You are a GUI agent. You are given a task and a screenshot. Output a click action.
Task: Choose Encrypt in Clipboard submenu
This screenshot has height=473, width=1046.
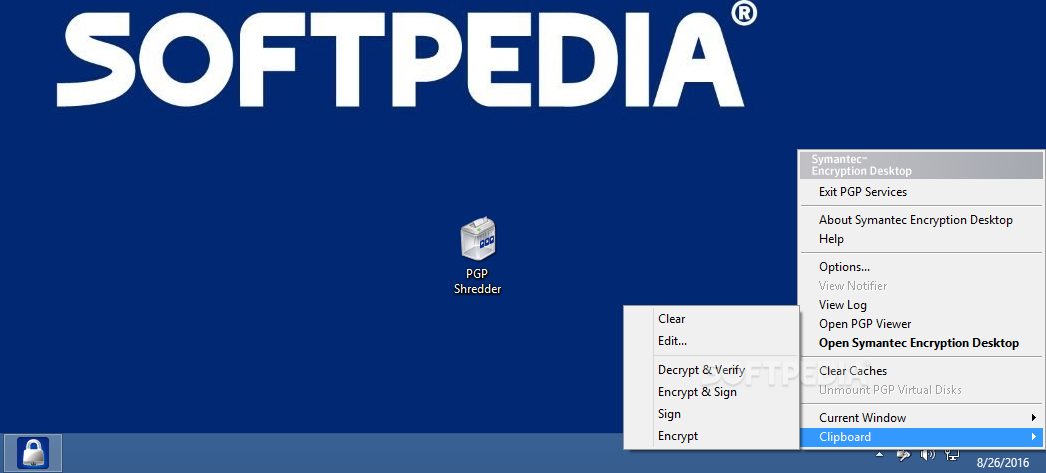click(711, 436)
